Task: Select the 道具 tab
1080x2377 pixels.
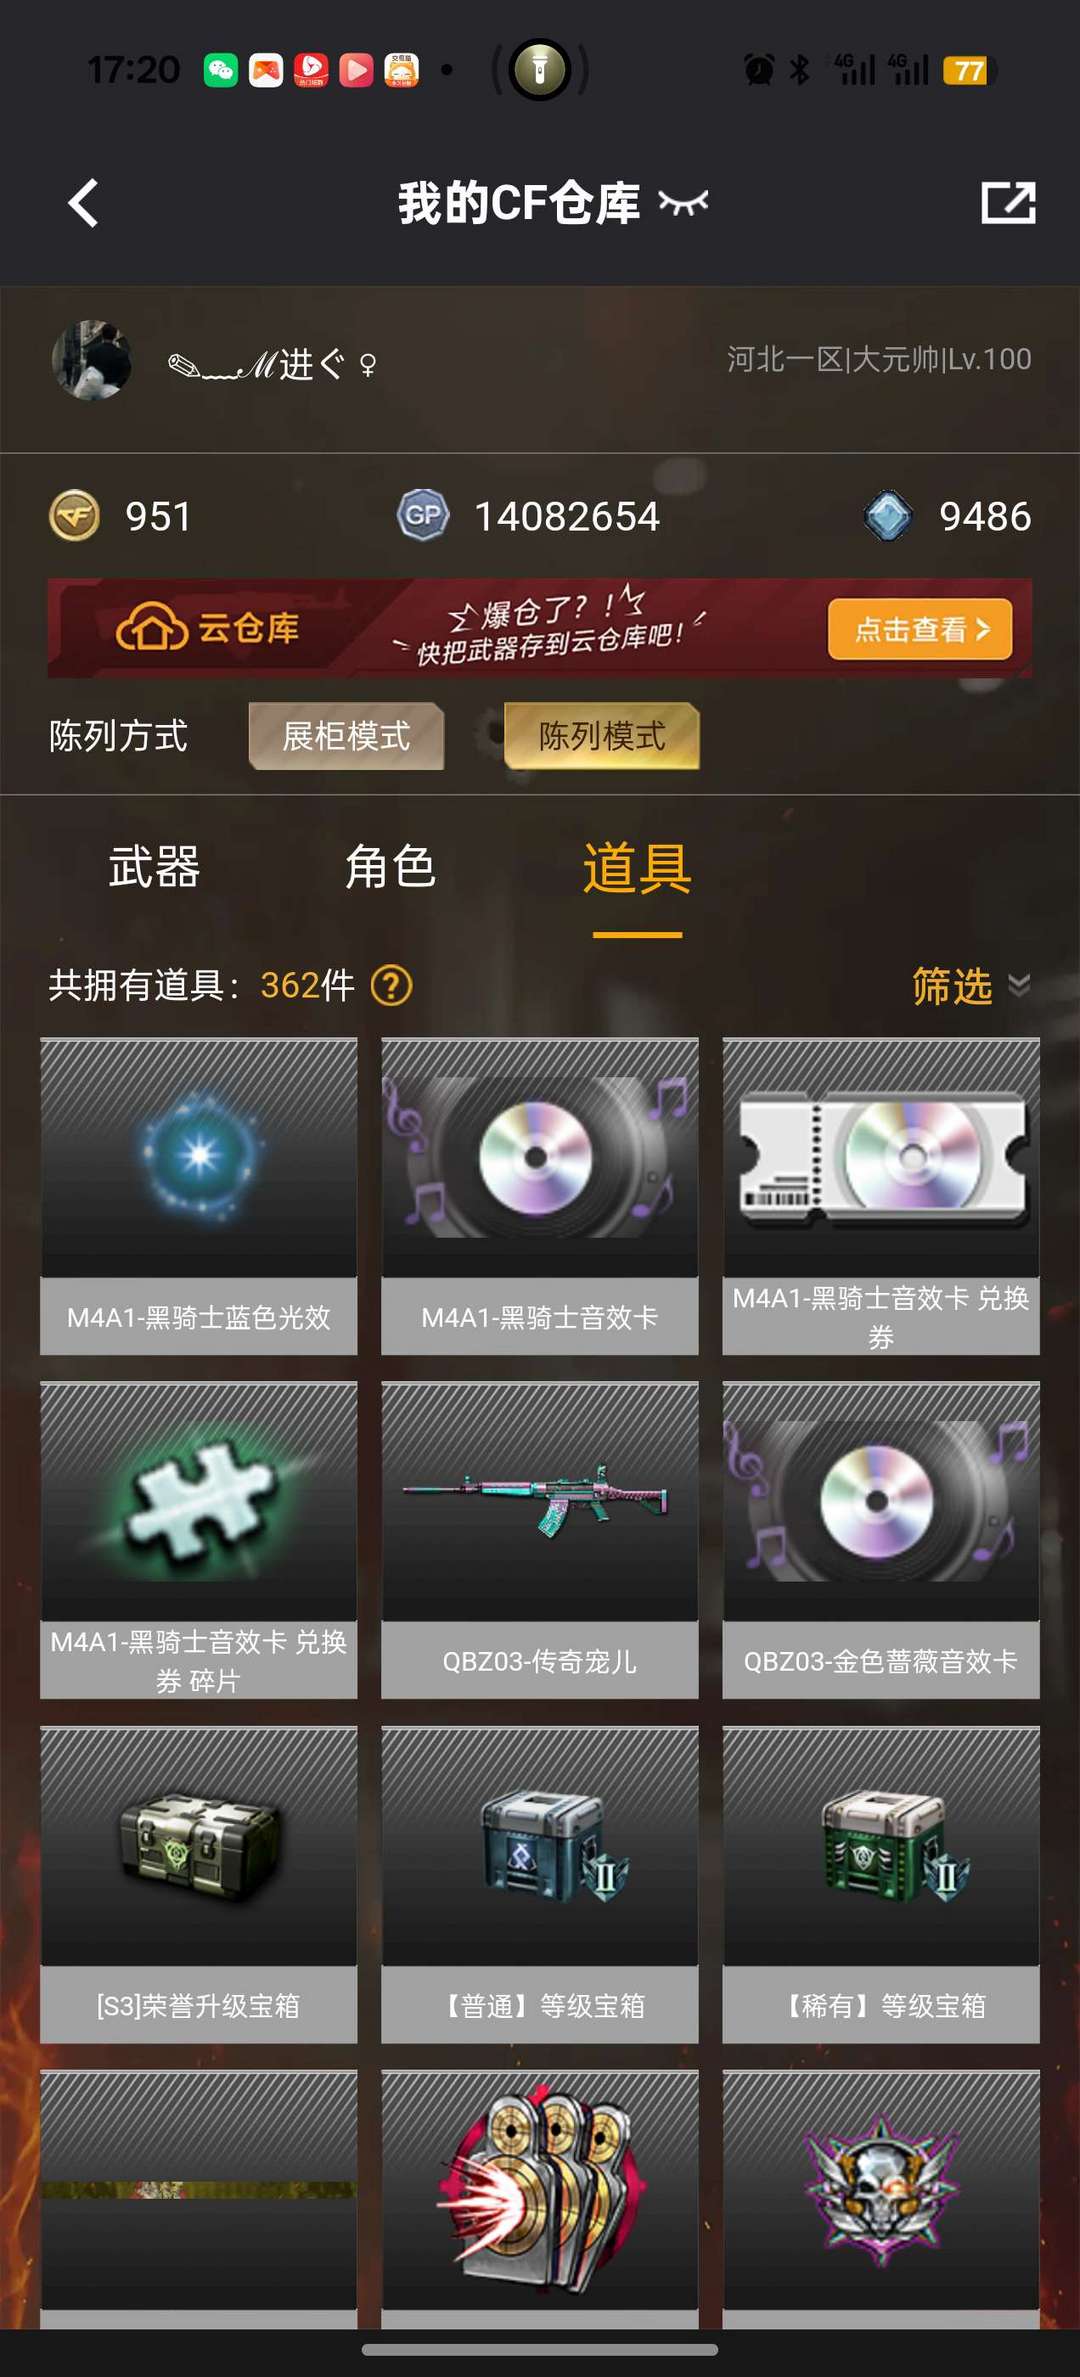Action: pos(637,868)
